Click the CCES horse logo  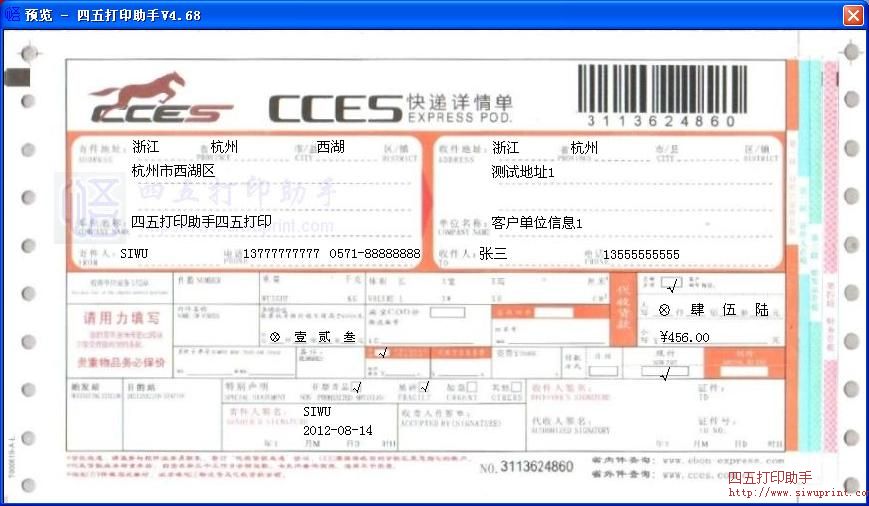tap(161, 98)
